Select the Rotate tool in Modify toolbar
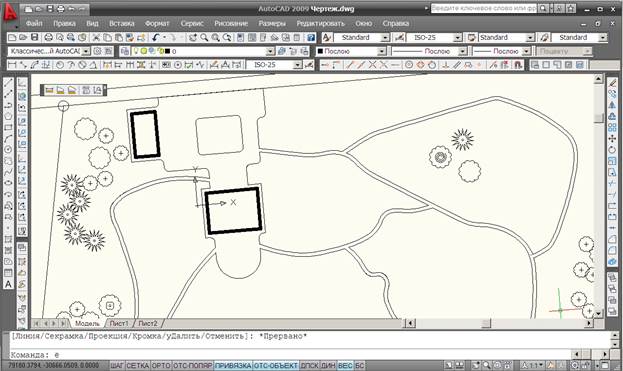623x371 pixels. (612, 150)
